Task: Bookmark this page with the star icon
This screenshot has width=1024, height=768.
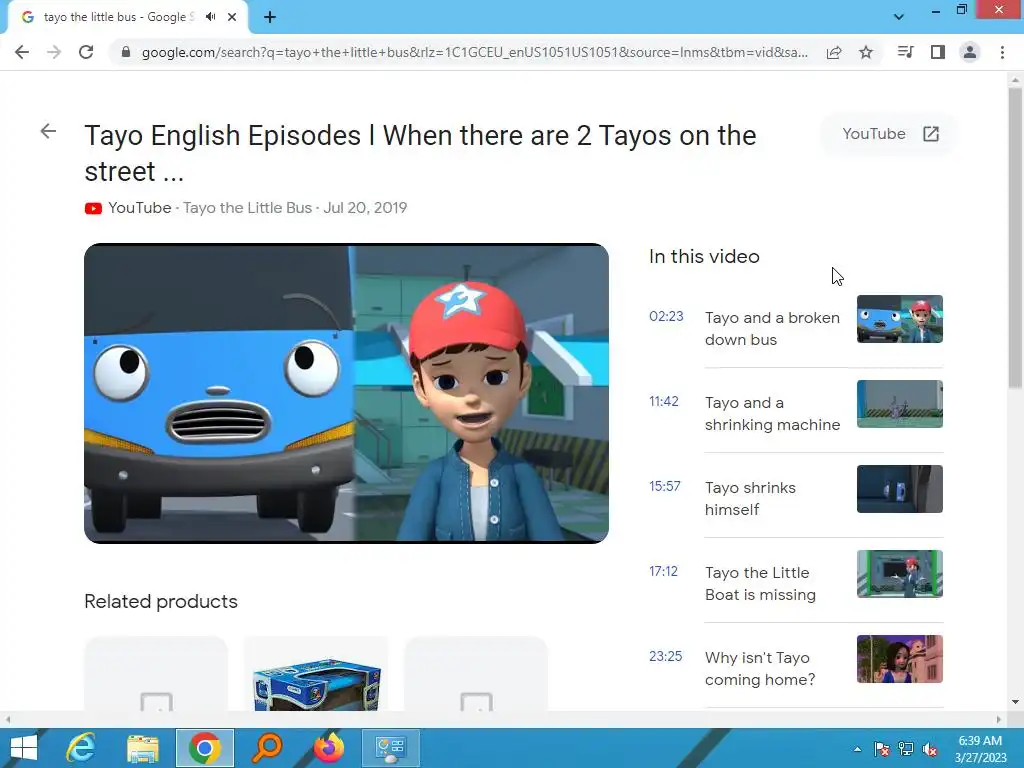Action: (x=866, y=52)
